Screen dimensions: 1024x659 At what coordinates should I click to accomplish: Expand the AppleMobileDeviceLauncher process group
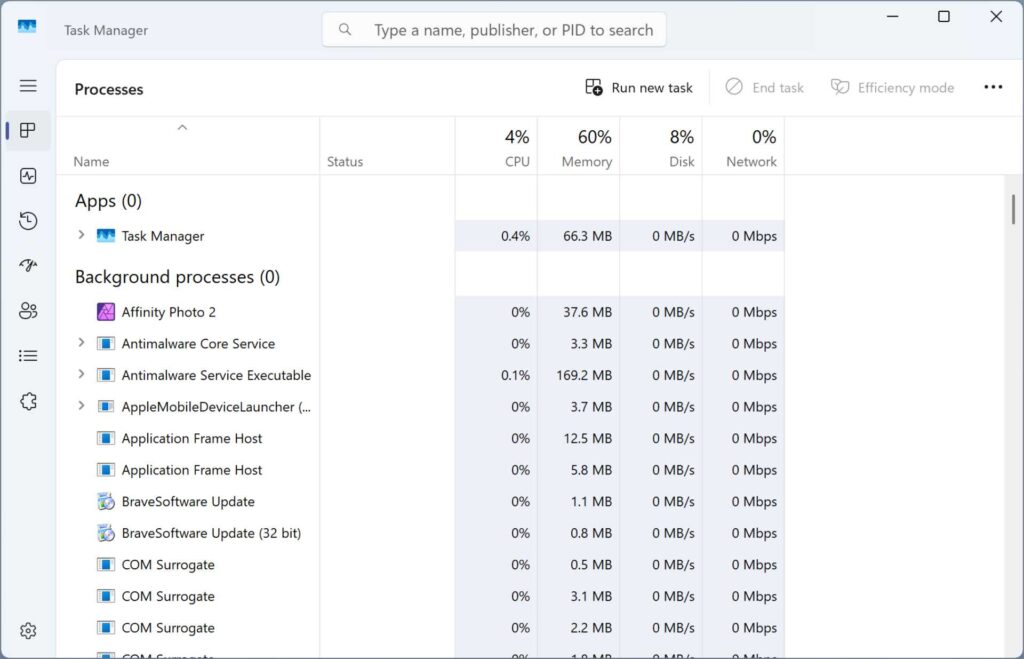pos(81,407)
